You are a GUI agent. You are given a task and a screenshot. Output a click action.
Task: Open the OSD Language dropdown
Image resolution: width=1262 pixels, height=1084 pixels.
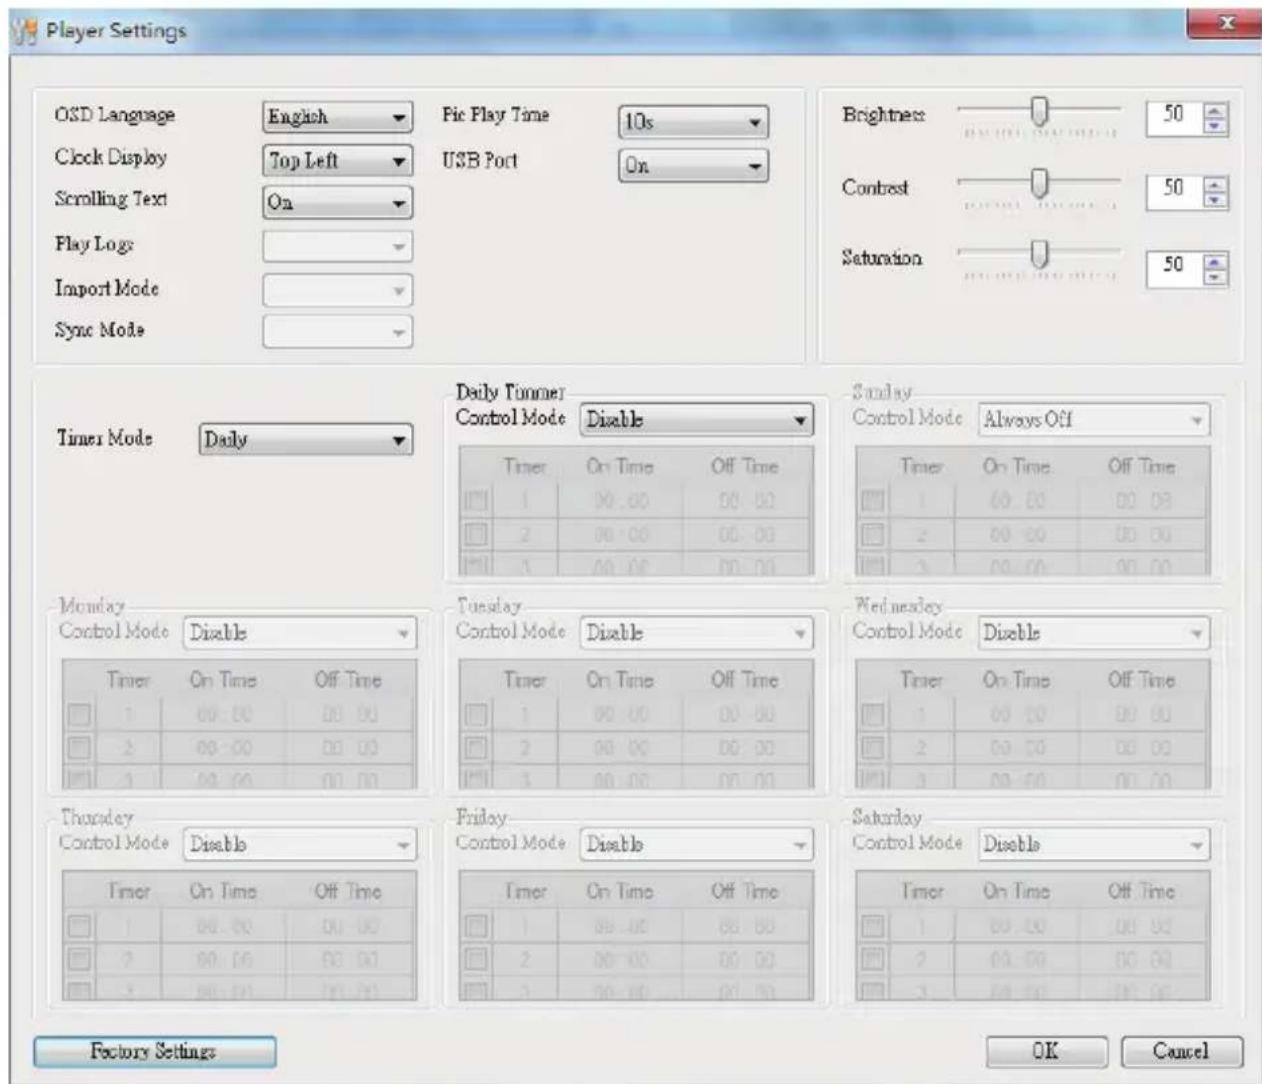tap(337, 116)
